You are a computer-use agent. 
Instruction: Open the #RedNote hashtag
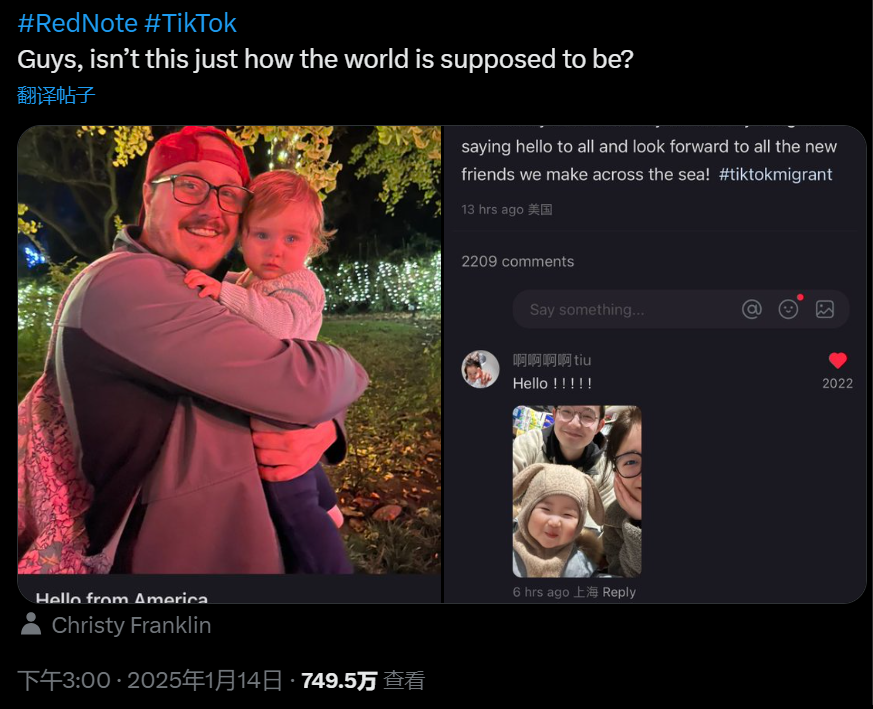pos(77,23)
